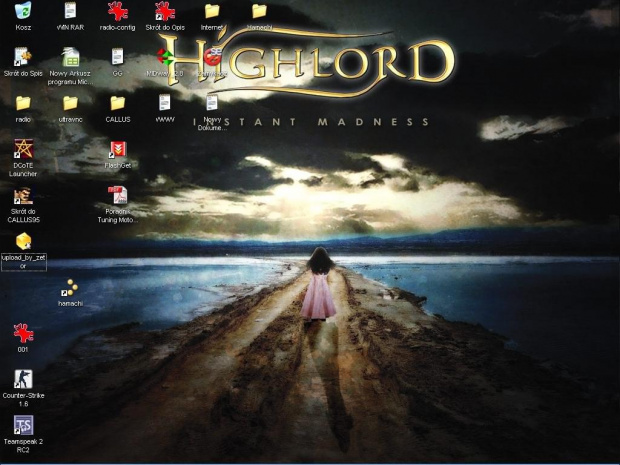Launch MIDway 2.0 shortcut

(x=165, y=58)
